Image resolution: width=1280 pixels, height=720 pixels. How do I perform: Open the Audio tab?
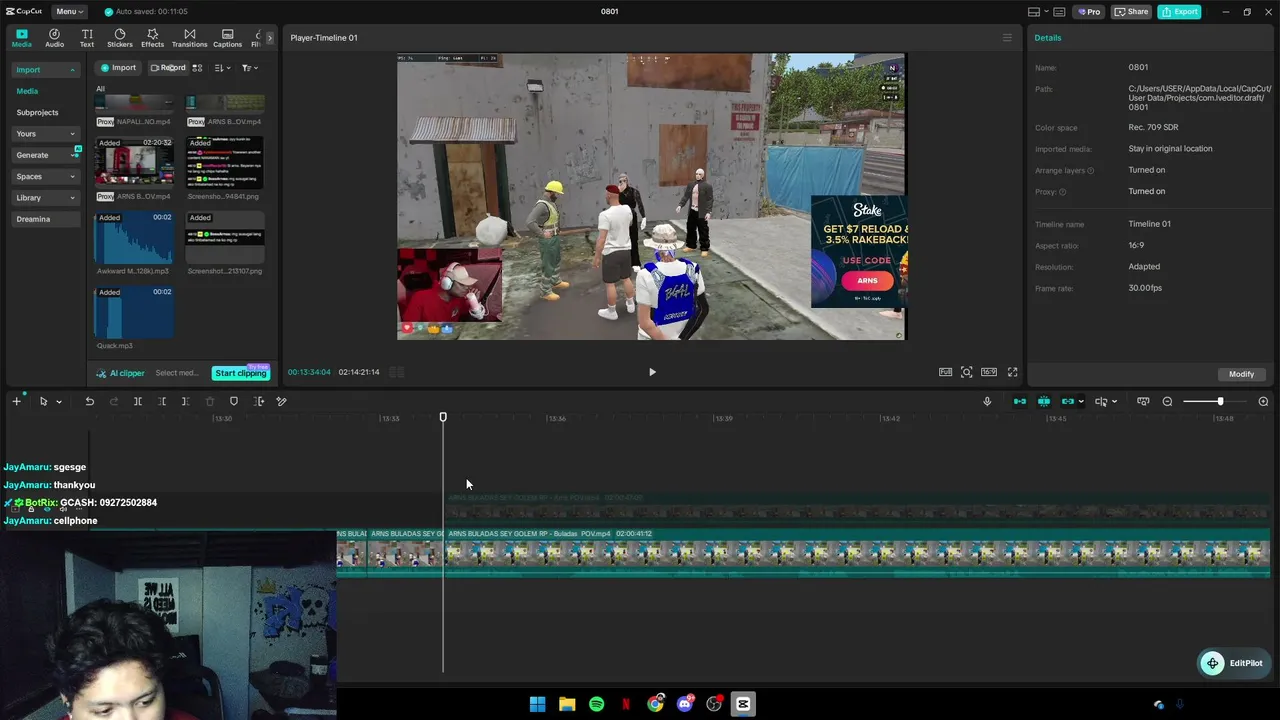[x=54, y=38]
